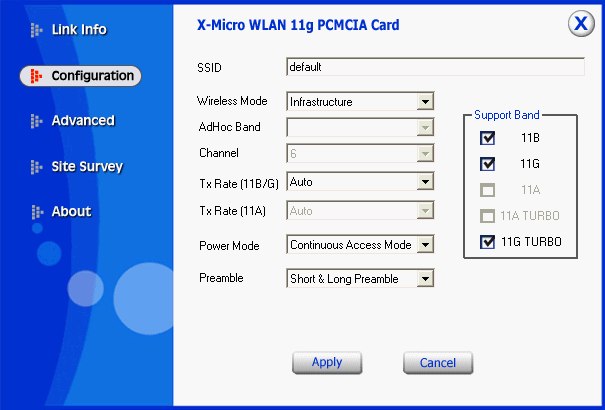This screenshot has width=605, height=410.
Task: Click the dotted icon beside Site Survey
Action: pyautogui.click(x=36, y=167)
